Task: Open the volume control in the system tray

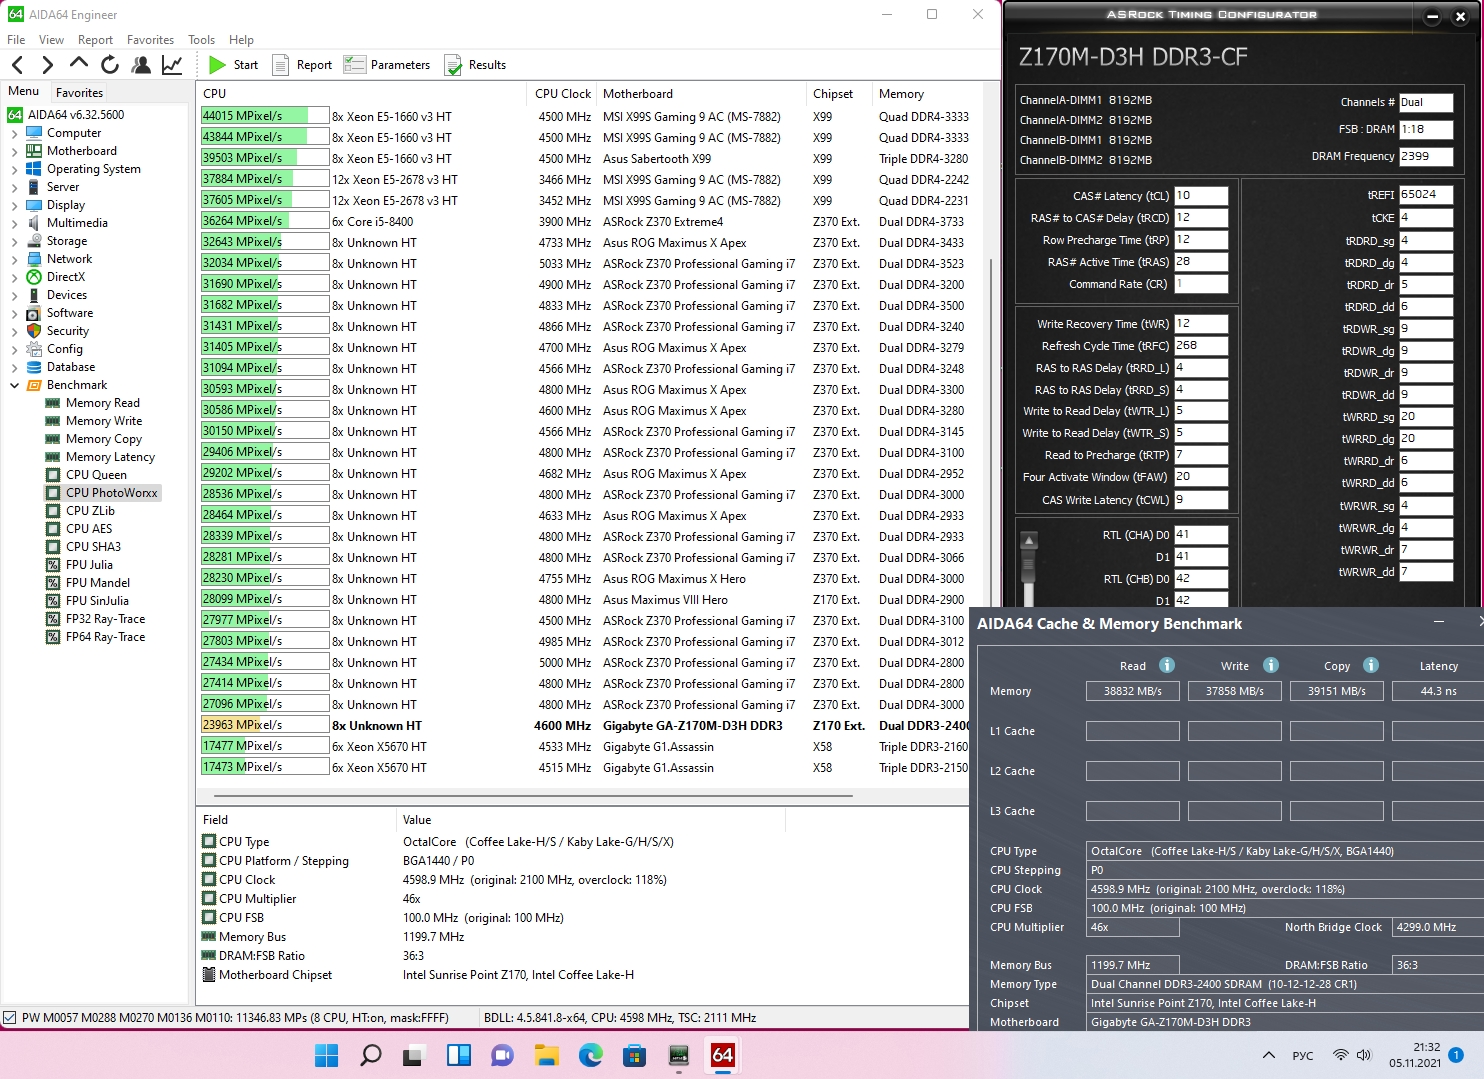Action: coord(1365,1055)
